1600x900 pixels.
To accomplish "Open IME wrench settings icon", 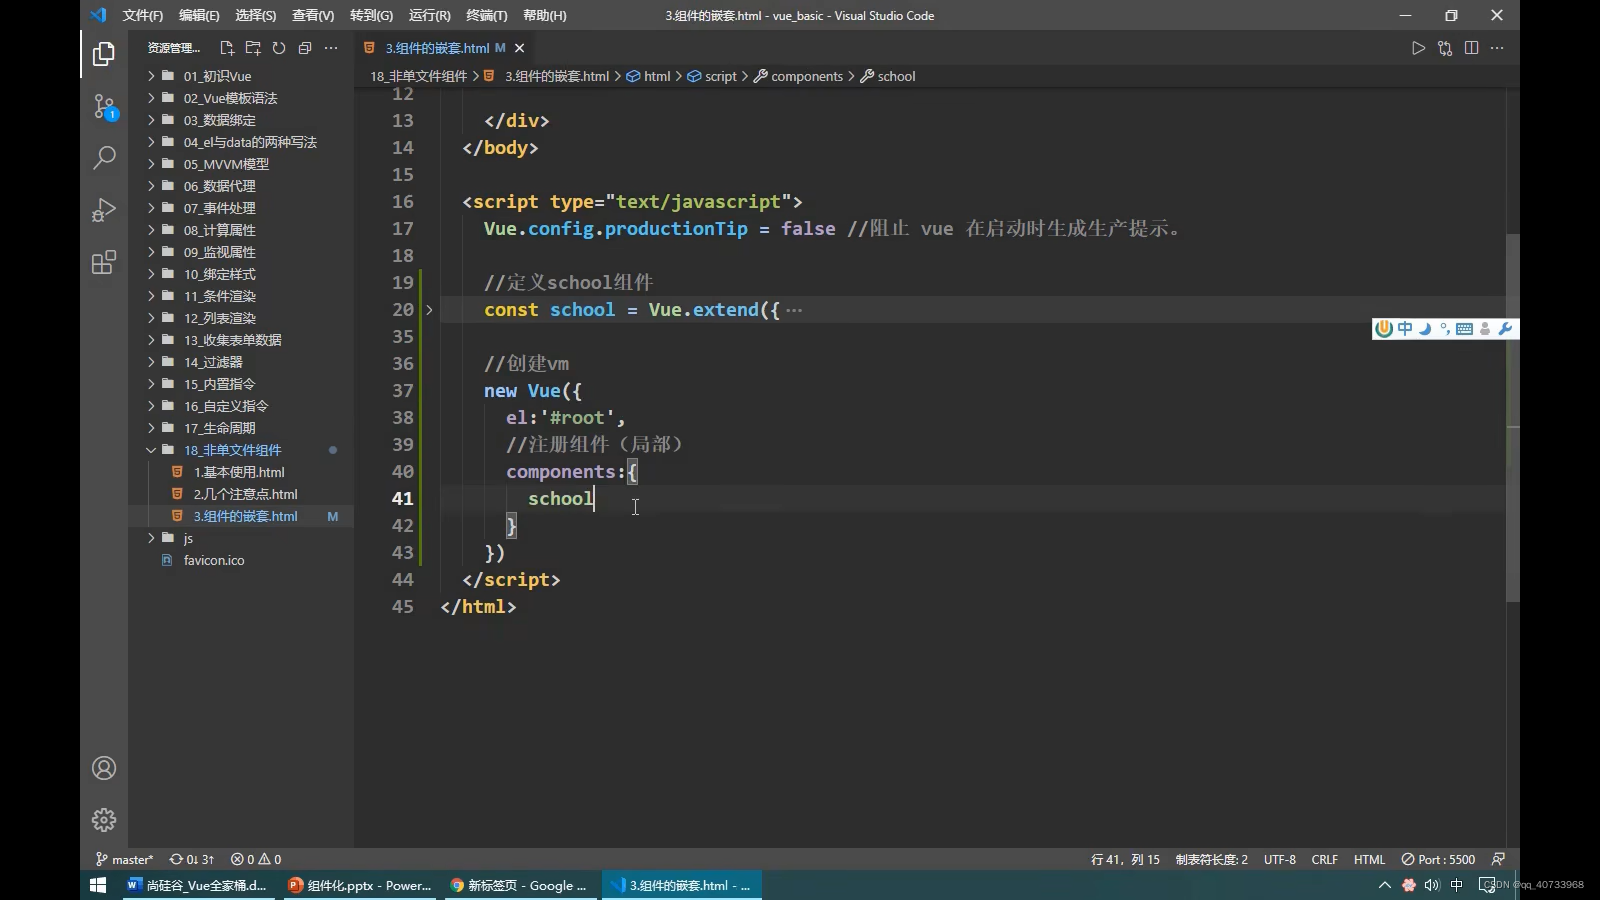I will pyautogui.click(x=1505, y=329).
